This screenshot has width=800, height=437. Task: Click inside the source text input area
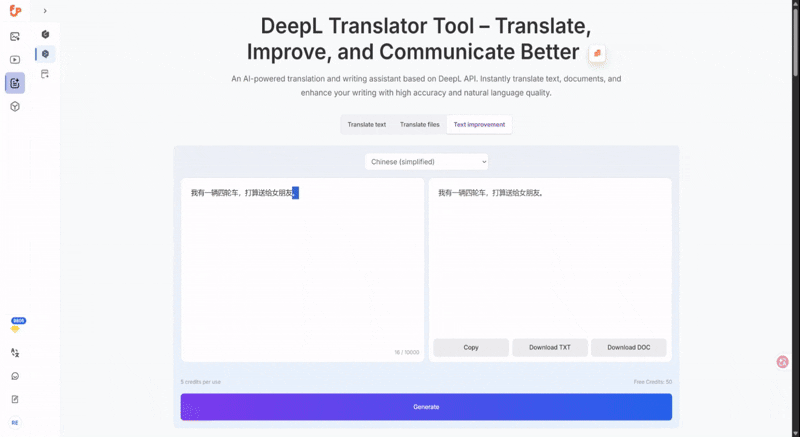pos(302,270)
